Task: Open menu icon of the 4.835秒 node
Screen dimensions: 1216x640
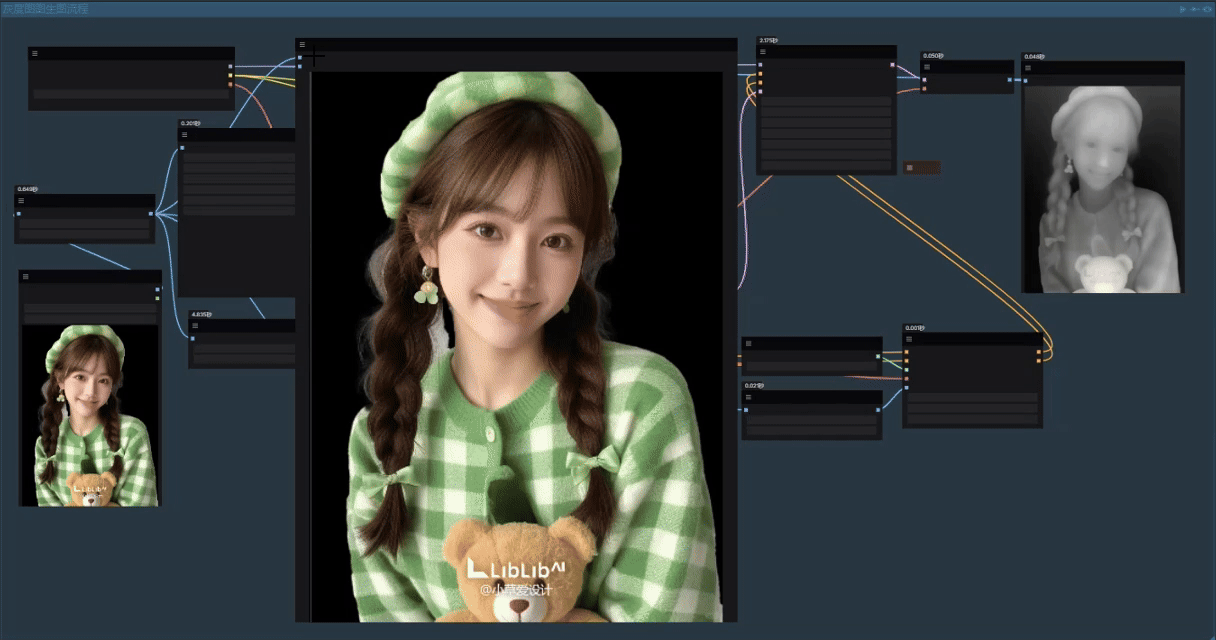Action: pyautogui.click(x=195, y=325)
